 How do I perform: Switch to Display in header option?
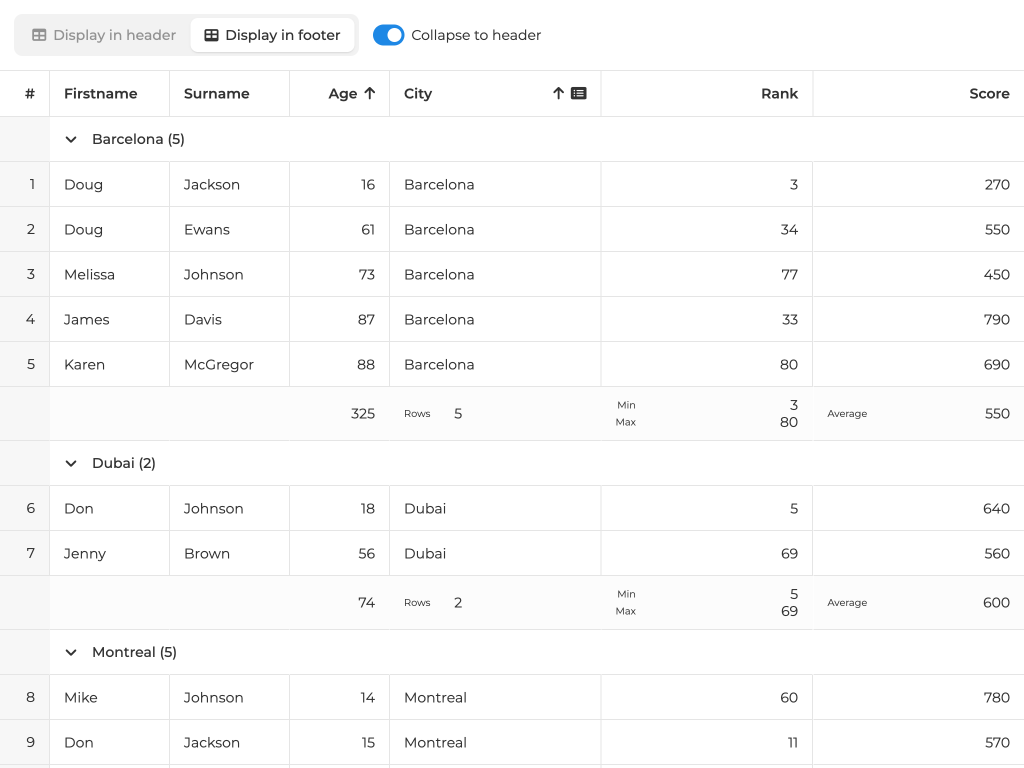(x=103, y=35)
